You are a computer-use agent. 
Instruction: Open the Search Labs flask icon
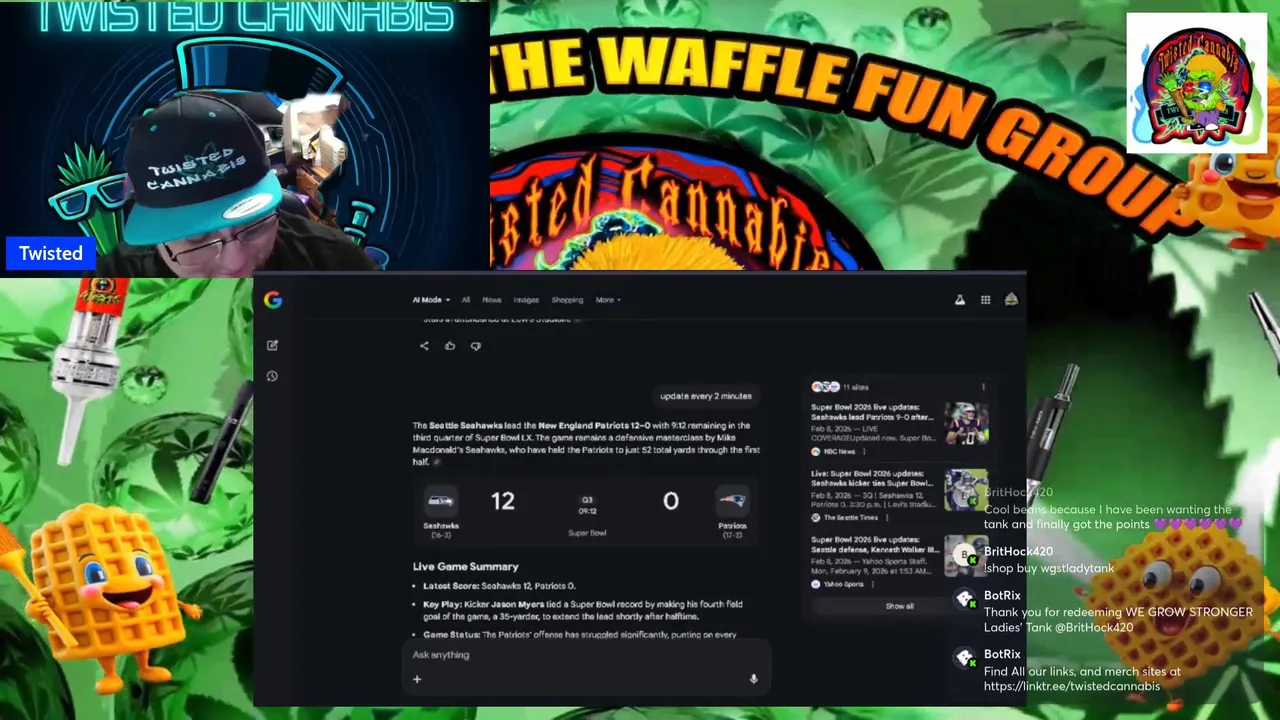click(x=960, y=300)
